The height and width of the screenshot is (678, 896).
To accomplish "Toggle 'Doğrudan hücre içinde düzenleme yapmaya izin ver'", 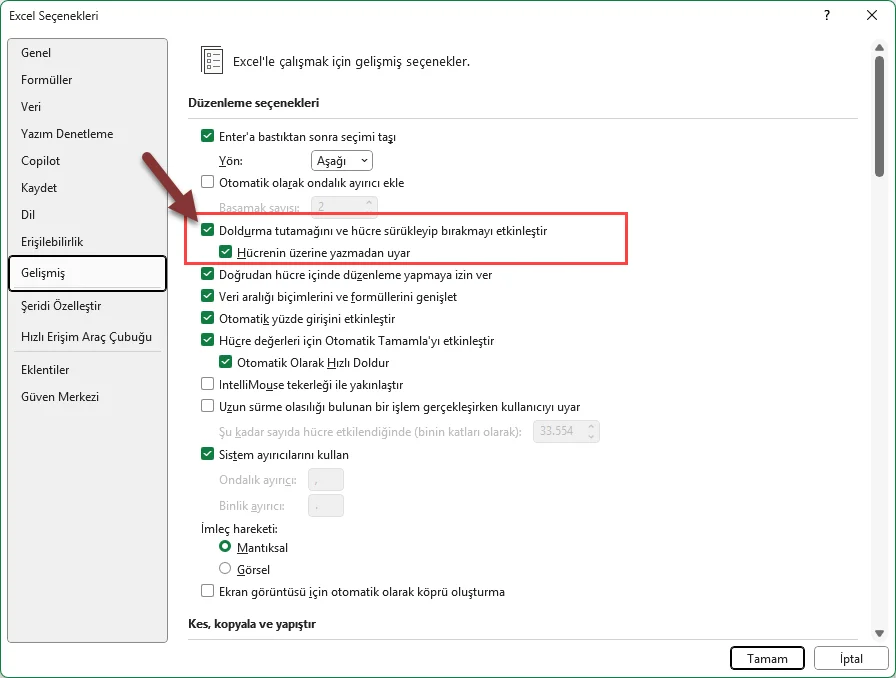I will tap(207, 274).
